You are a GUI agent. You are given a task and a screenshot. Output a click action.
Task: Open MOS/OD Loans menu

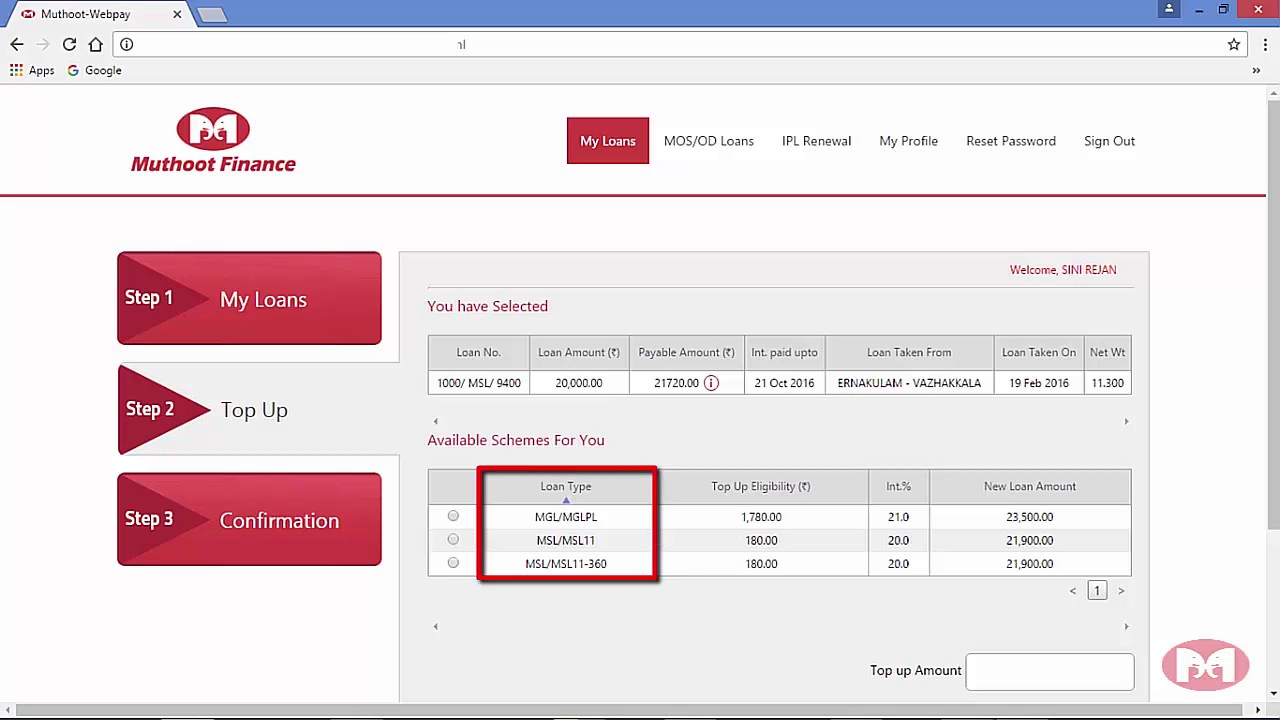709,141
